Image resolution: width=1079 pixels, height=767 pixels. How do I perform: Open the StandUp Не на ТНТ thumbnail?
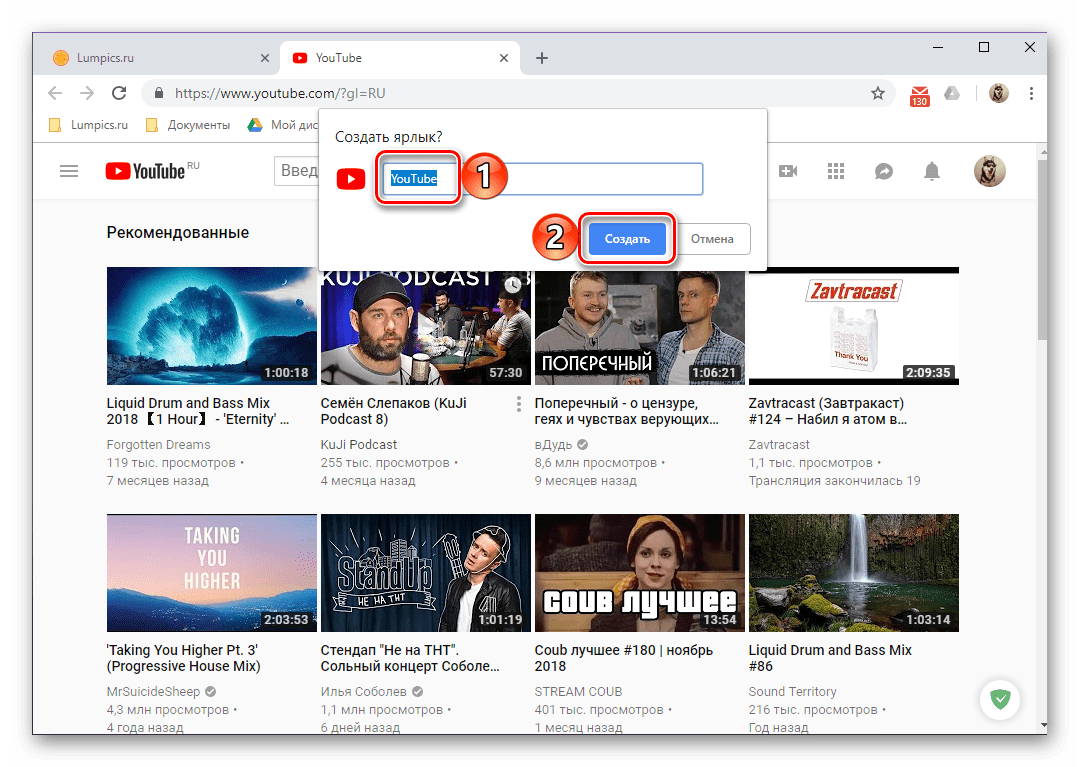(426, 572)
